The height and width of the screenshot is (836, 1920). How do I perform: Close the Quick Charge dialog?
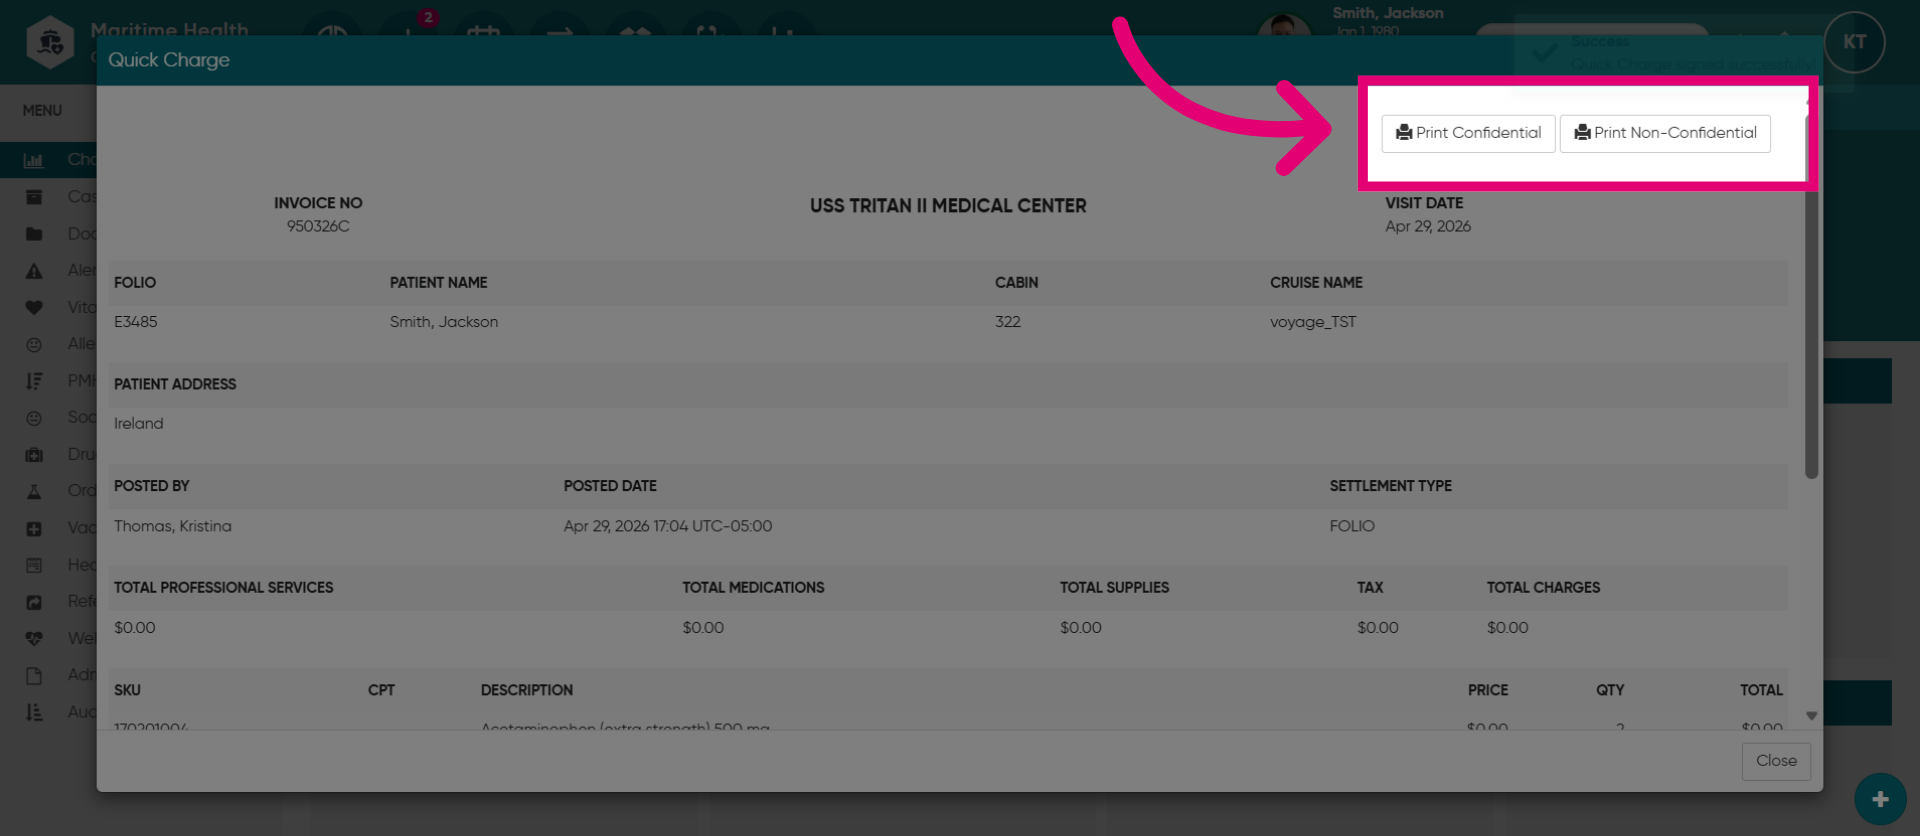tap(1776, 761)
